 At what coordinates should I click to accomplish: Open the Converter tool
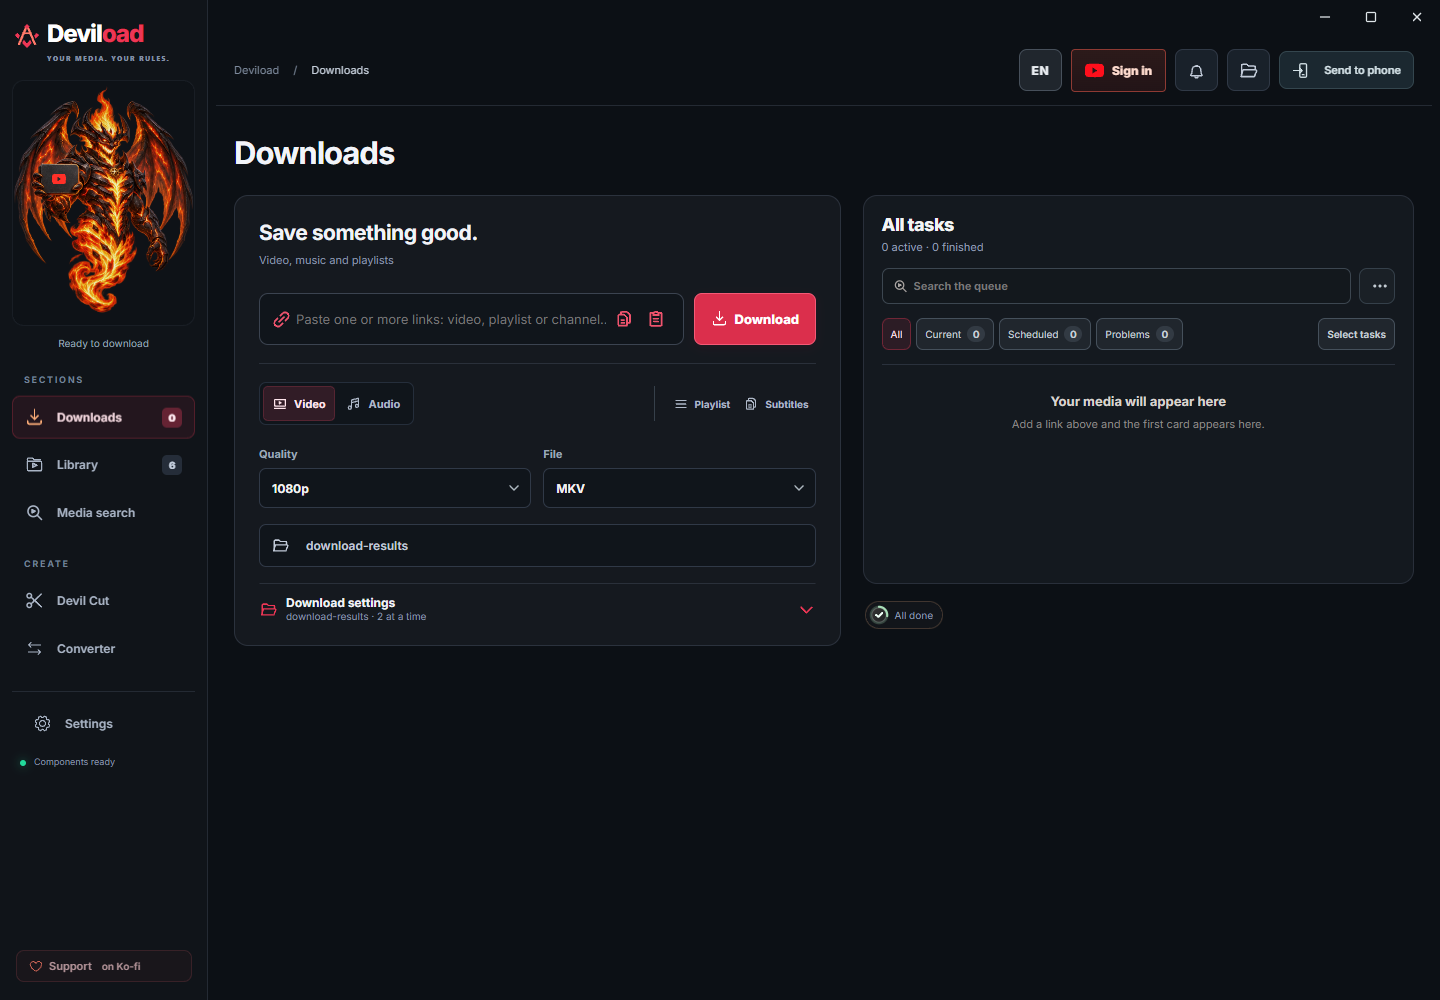tap(103, 648)
